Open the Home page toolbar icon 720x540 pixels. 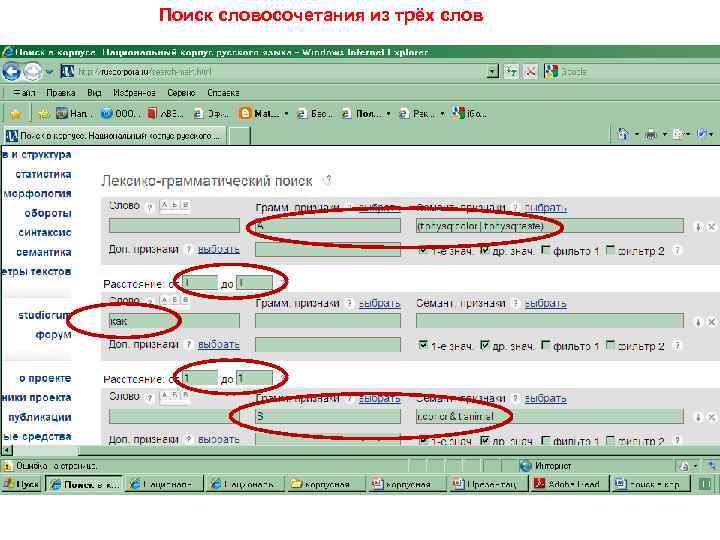pos(623,134)
